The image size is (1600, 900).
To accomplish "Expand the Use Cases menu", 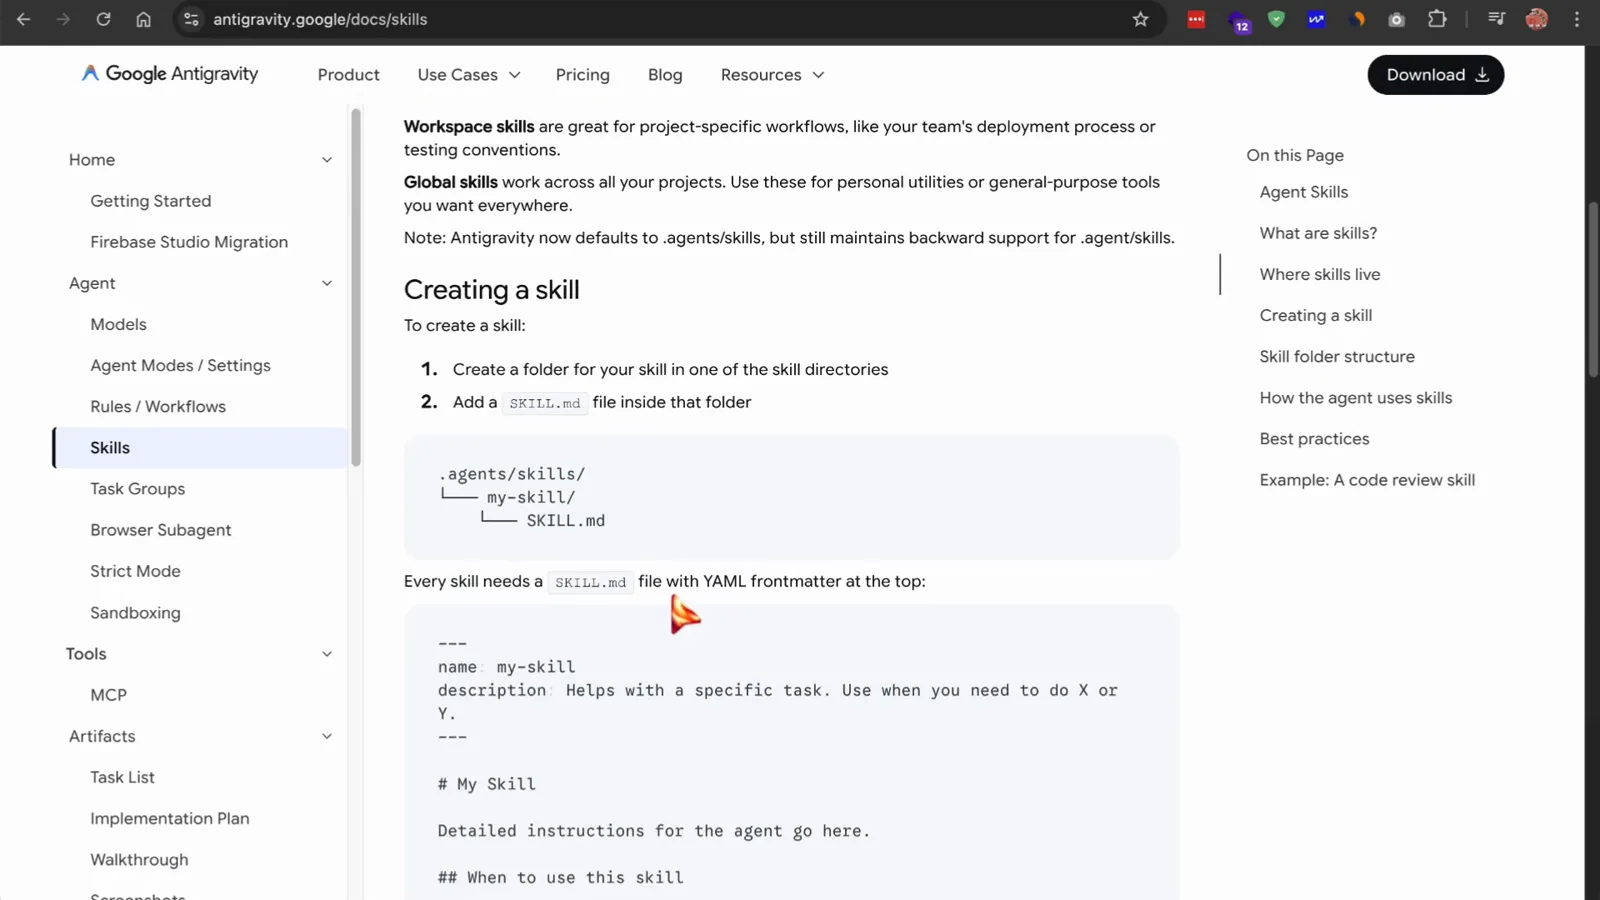I will (x=469, y=75).
